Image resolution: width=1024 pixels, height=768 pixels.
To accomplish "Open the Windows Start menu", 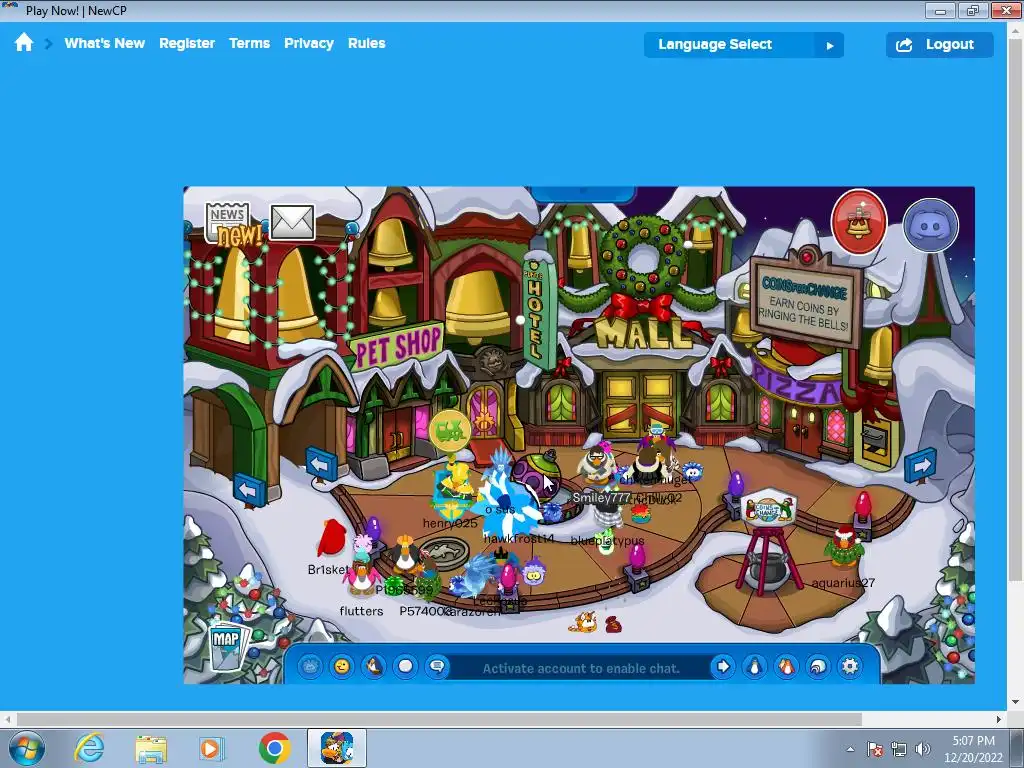I will click(26, 748).
